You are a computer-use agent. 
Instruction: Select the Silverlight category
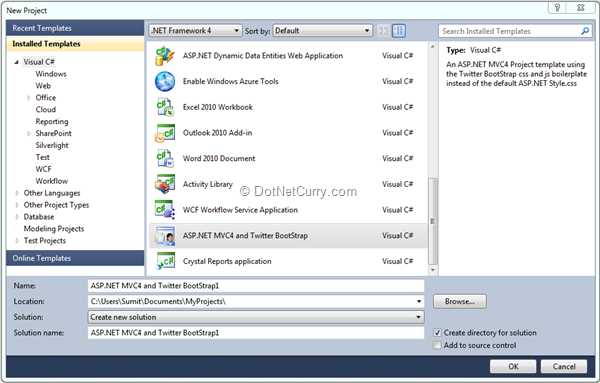[x=52, y=145]
